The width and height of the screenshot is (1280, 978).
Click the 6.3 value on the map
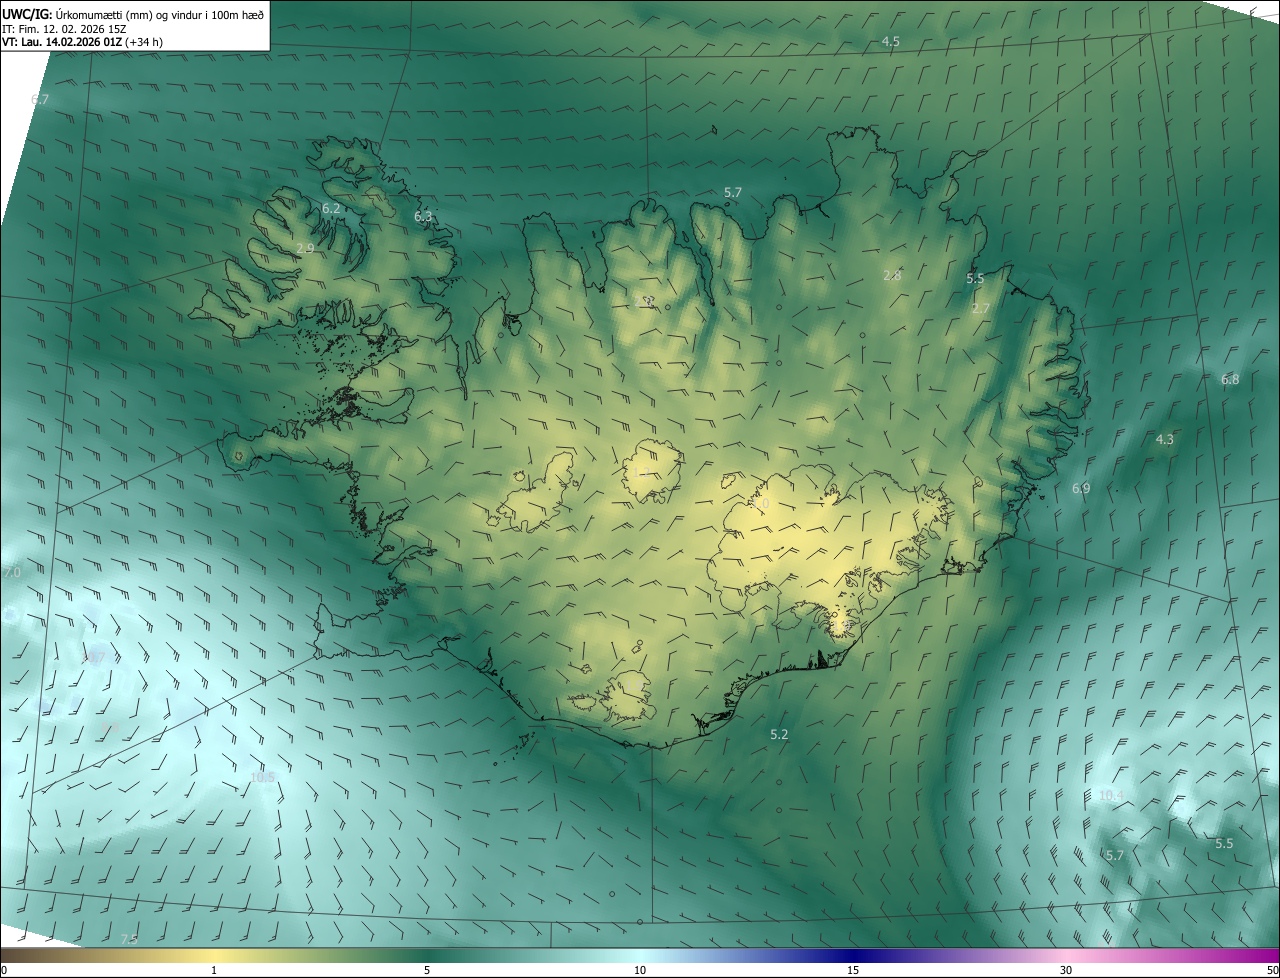point(423,216)
